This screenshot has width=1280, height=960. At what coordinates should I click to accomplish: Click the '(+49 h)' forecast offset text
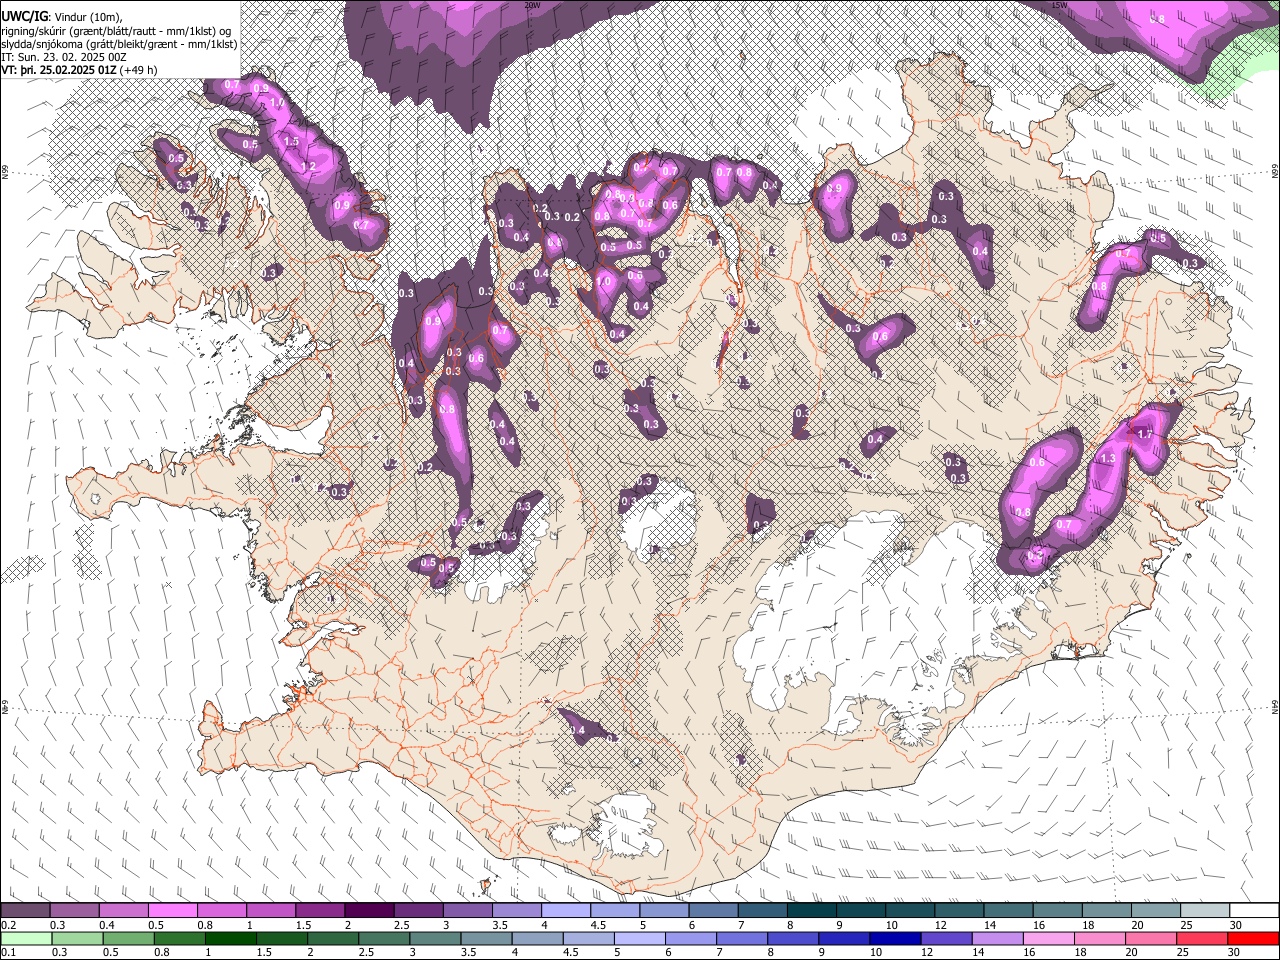point(138,70)
